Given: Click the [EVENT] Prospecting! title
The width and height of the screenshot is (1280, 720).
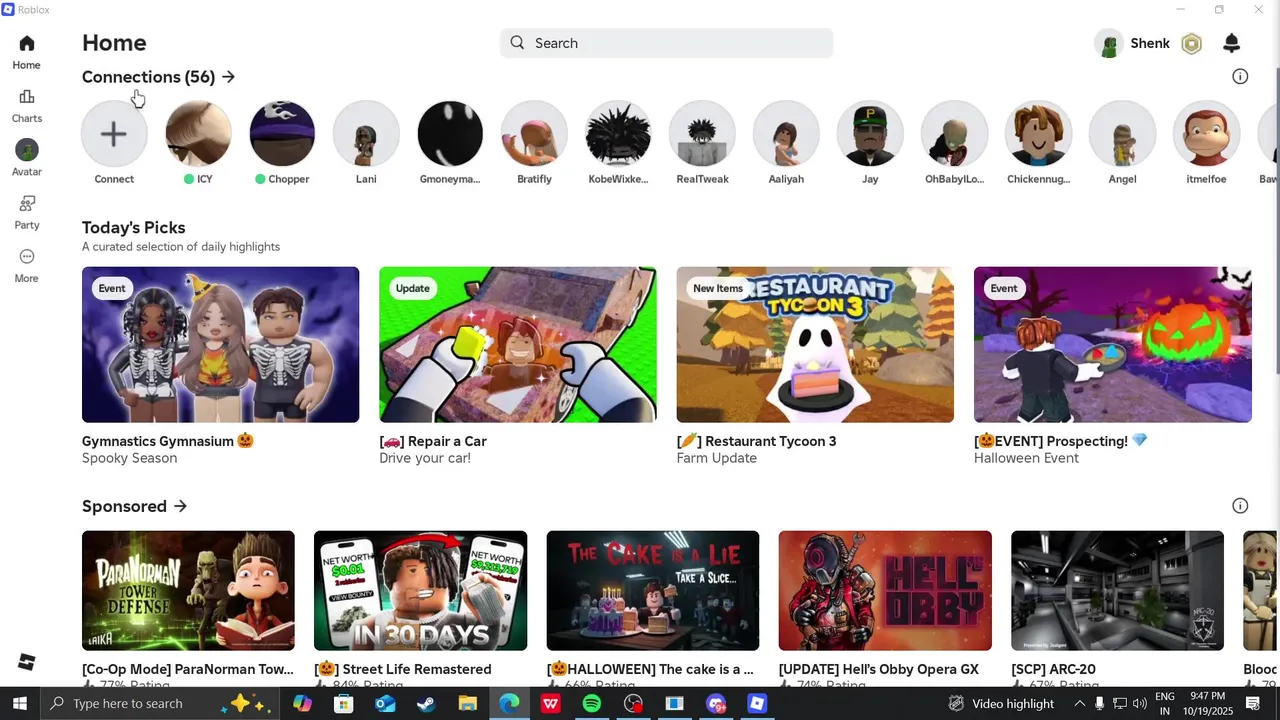Looking at the screenshot, I should (1061, 441).
